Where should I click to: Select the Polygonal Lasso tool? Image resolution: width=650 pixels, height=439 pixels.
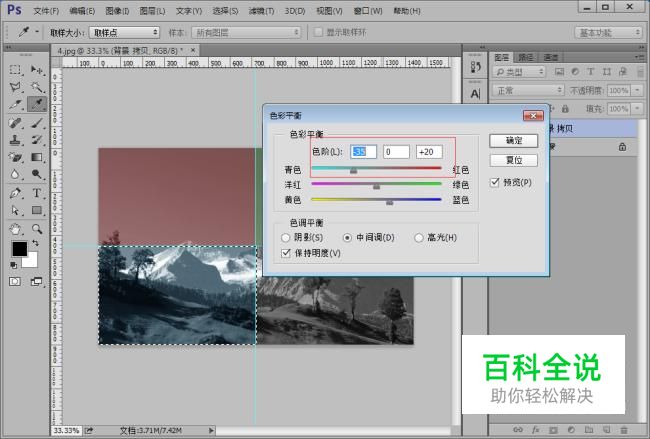(x=15, y=87)
